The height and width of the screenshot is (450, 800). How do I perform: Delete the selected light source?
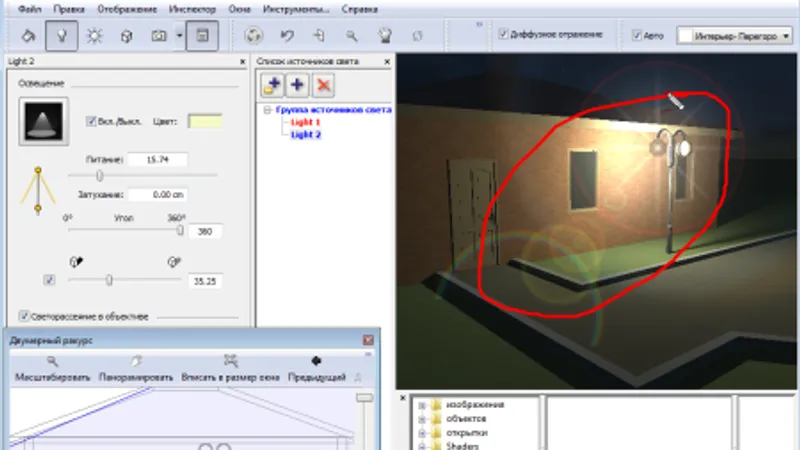[323, 85]
